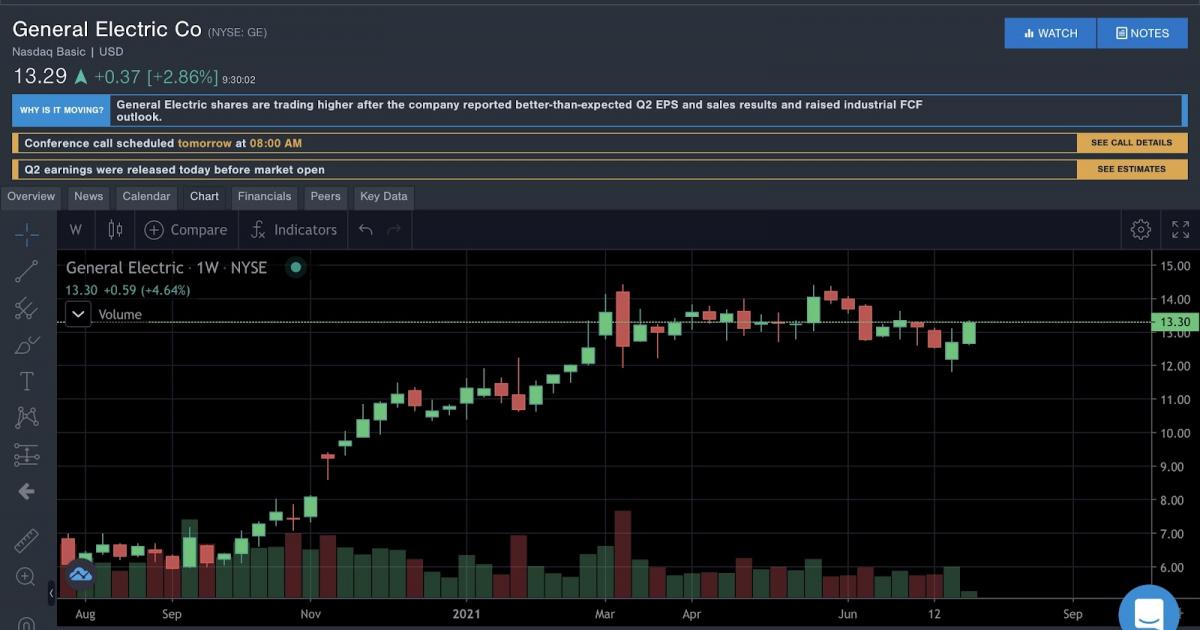Click the conference call scheduled notice text

(163, 144)
